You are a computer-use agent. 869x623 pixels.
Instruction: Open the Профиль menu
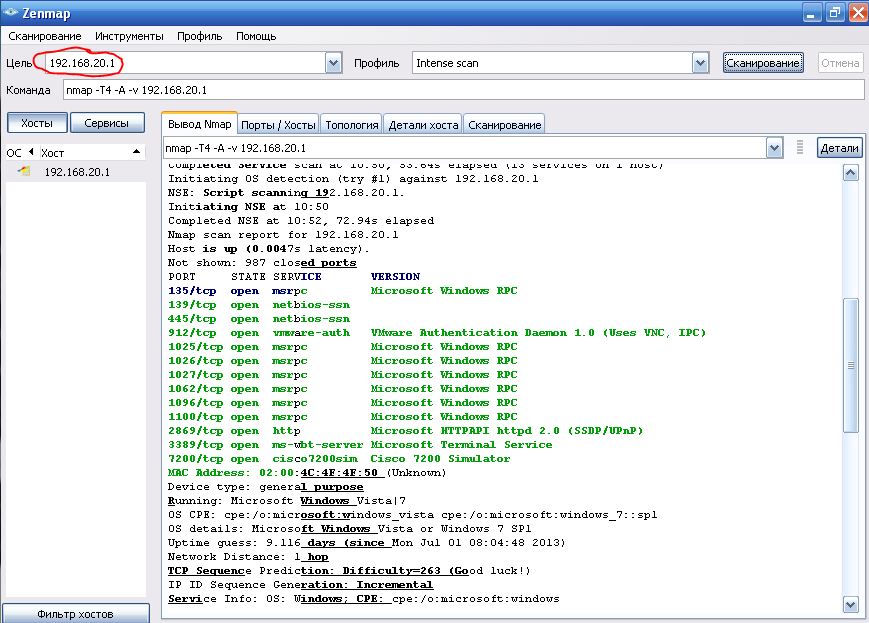[x=200, y=36]
